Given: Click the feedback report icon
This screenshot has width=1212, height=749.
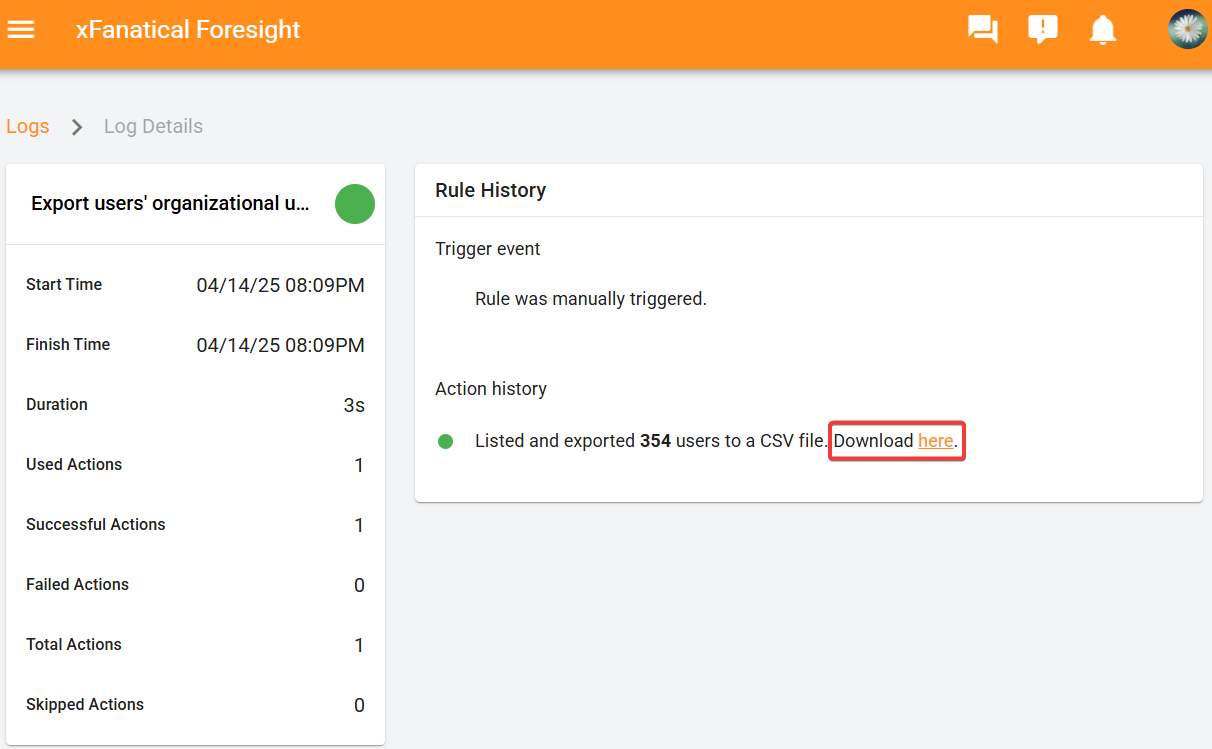Looking at the screenshot, I should point(1043,30).
